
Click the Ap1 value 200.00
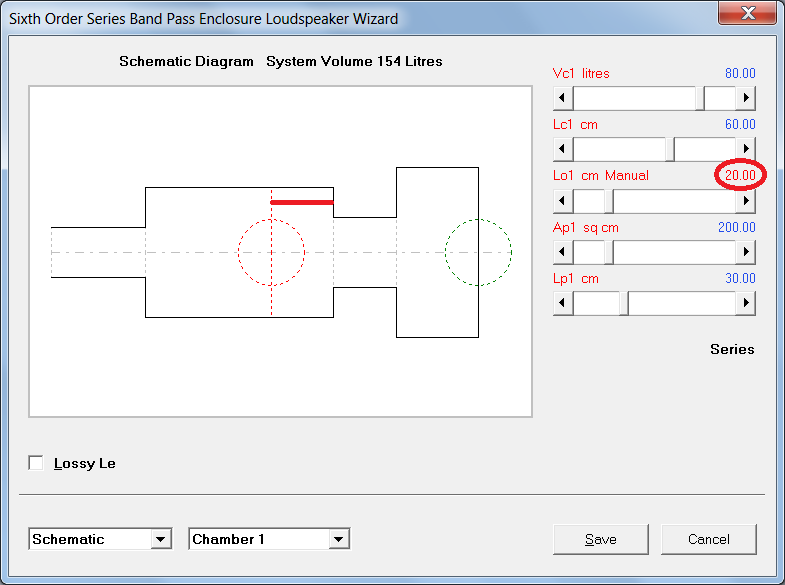click(736, 228)
